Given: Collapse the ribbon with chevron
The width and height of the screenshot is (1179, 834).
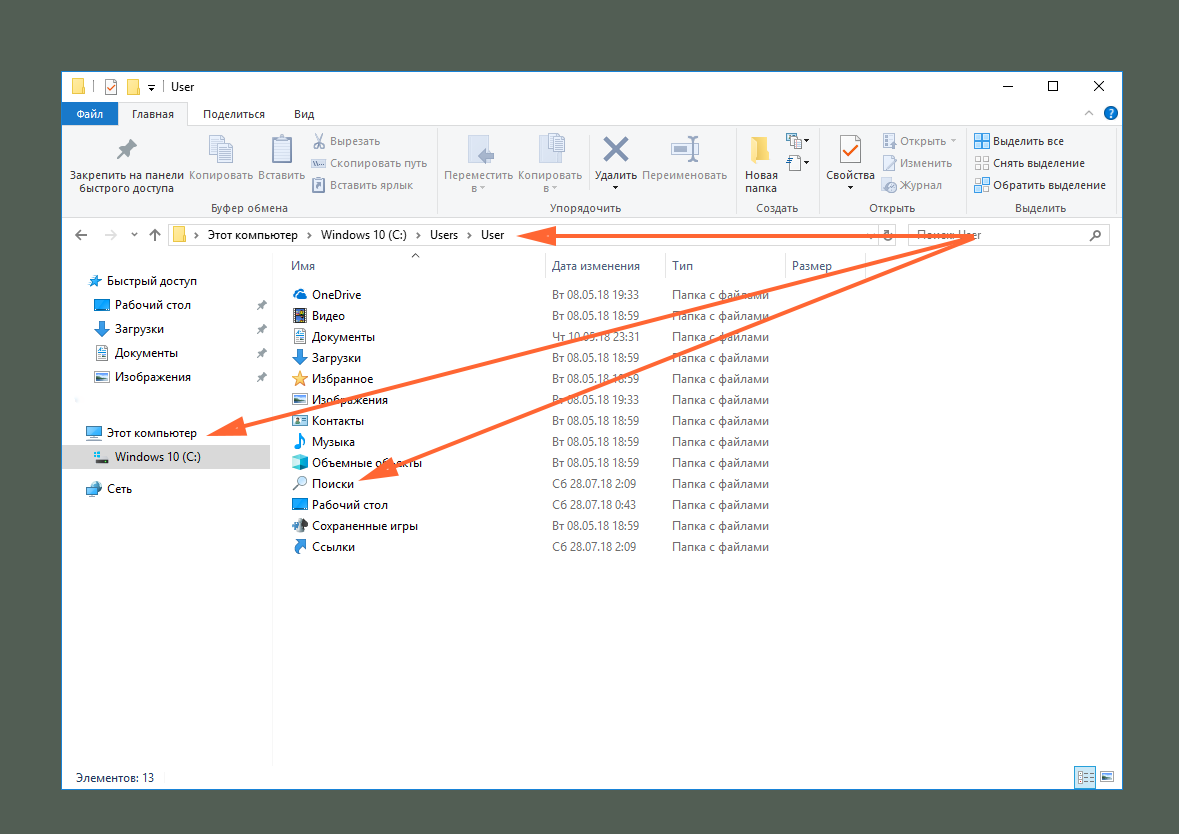Looking at the screenshot, I should pos(1089,114).
